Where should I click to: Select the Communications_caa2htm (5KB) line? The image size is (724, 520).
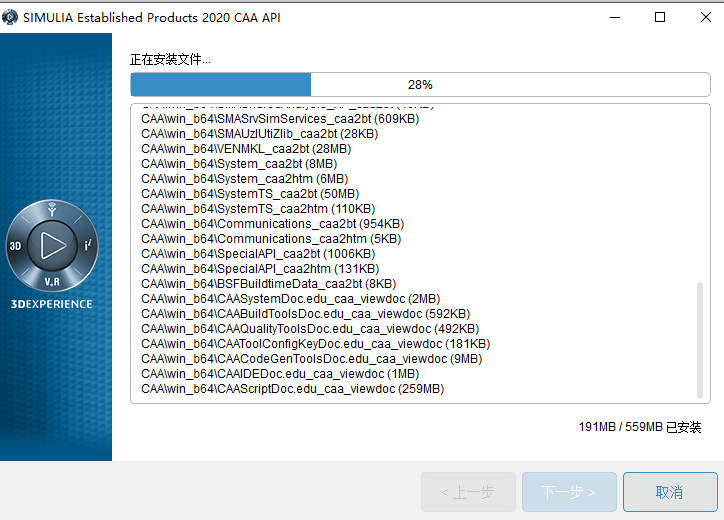271,239
